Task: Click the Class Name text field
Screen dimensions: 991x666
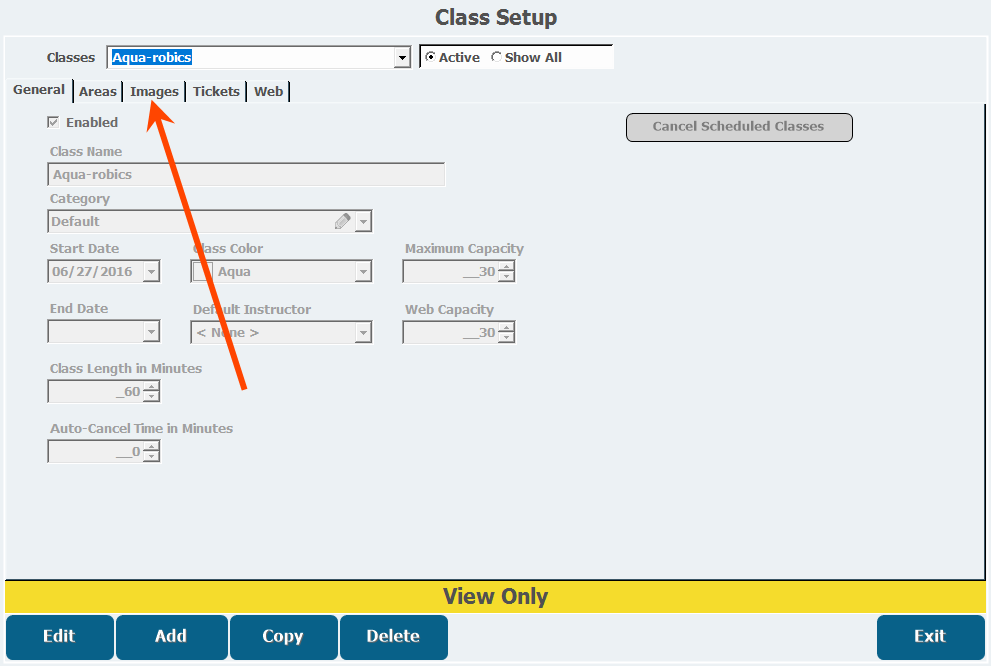Action: pyautogui.click(x=246, y=174)
